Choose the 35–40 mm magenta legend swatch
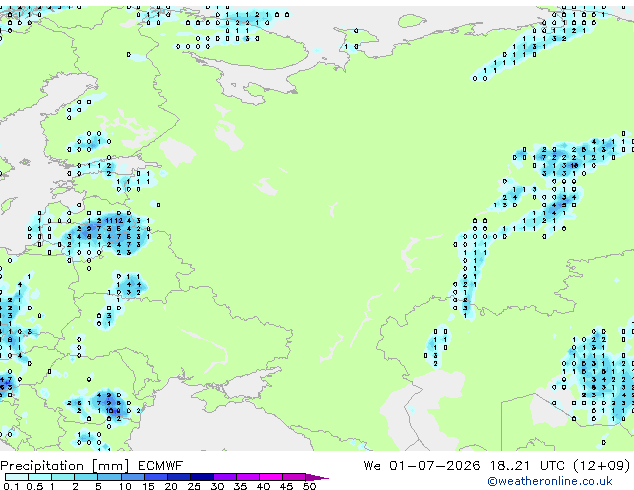The height and width of the screenshot is (490, 634). pyautogui.click(x=248, y=477)
